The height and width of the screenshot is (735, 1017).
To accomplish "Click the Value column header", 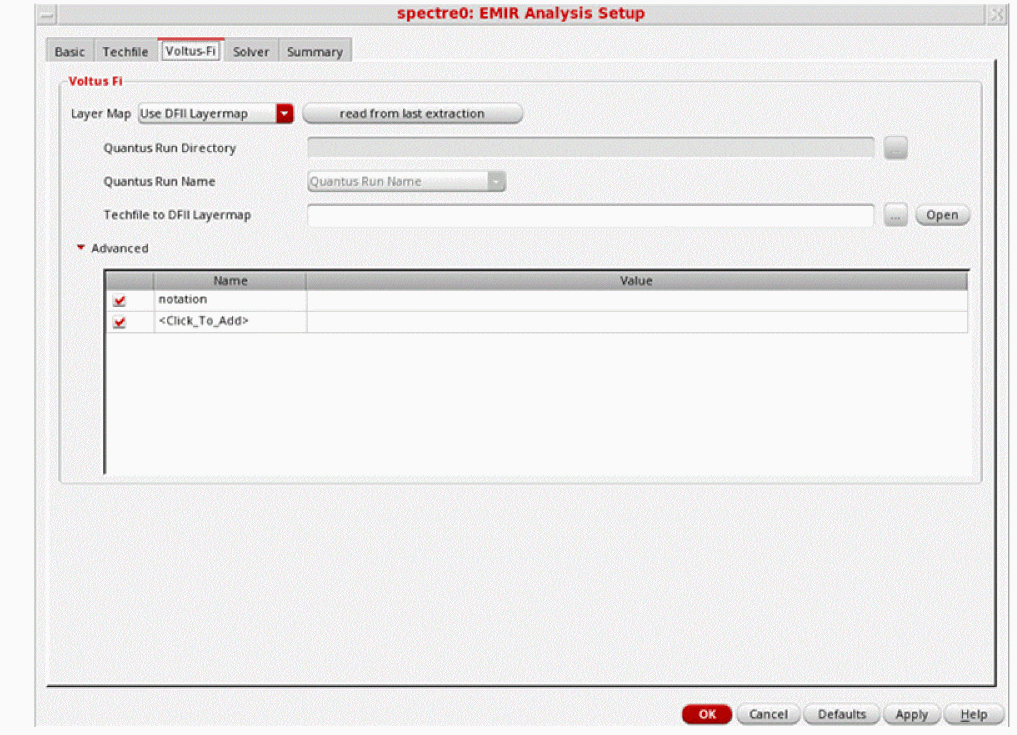I will 636,281.
